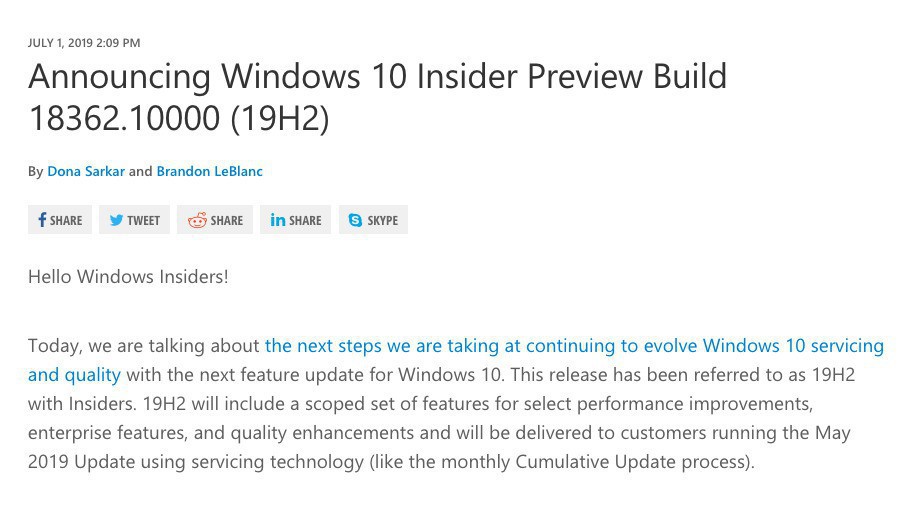Click the "Announcing Windows 10 Insider Preview Build" headline
Viewport: 922px width, 506px height.
tap(377, 76)
